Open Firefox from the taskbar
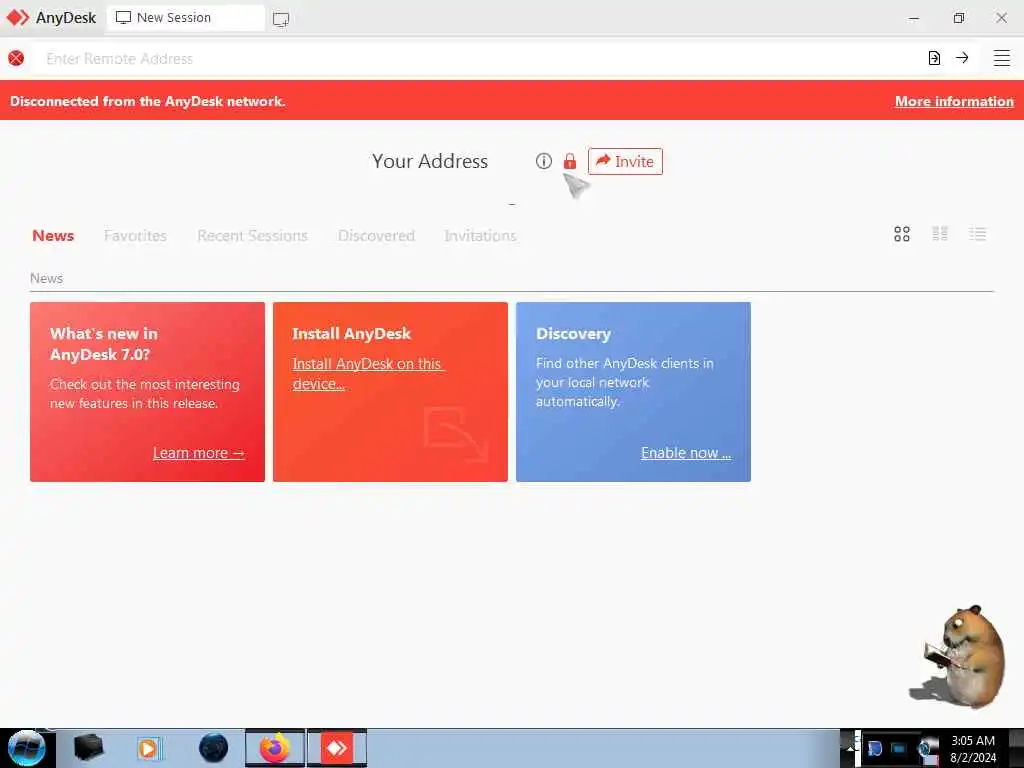 [x=275, y=748]
